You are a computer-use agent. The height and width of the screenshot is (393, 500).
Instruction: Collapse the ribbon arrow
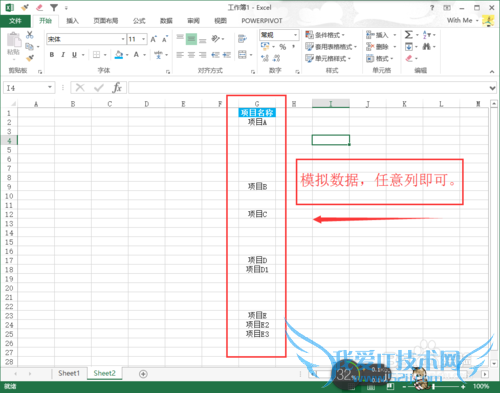(492, 71)
